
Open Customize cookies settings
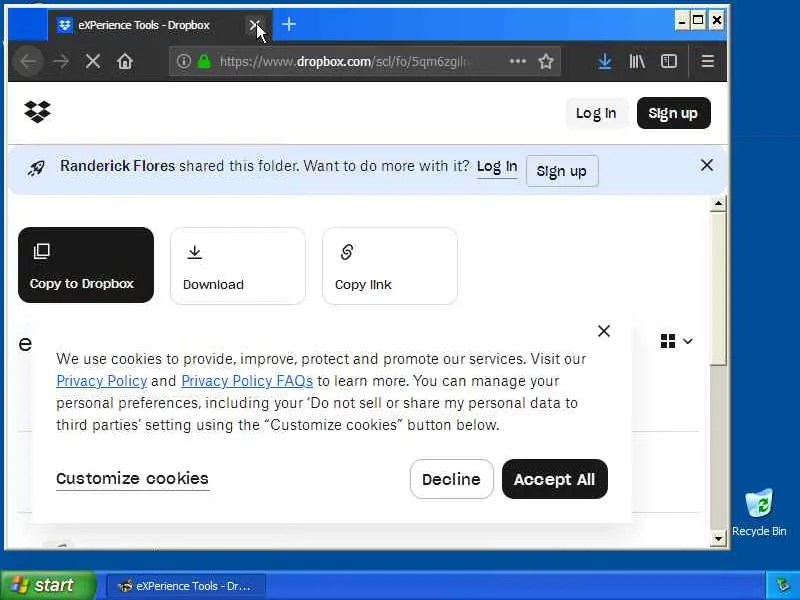[132, 479]
